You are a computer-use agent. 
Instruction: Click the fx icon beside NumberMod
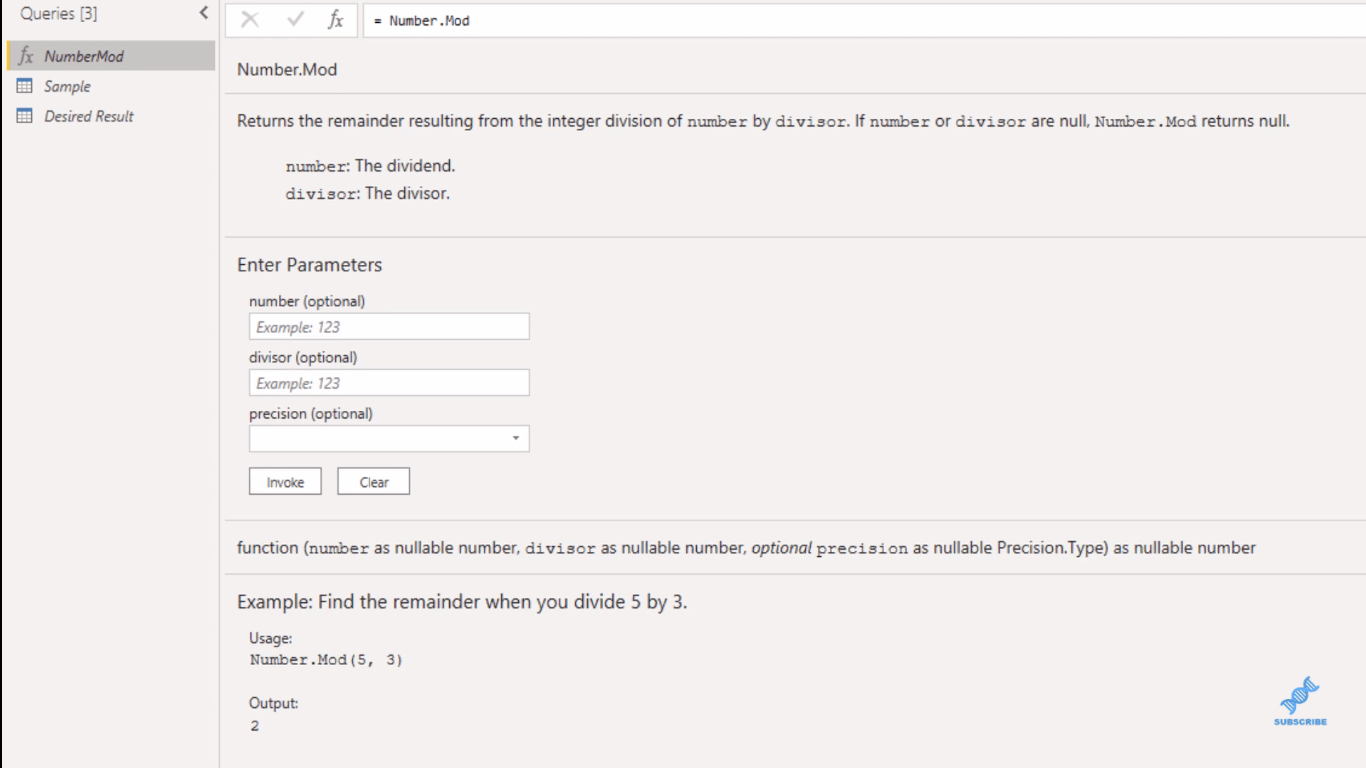26,56
